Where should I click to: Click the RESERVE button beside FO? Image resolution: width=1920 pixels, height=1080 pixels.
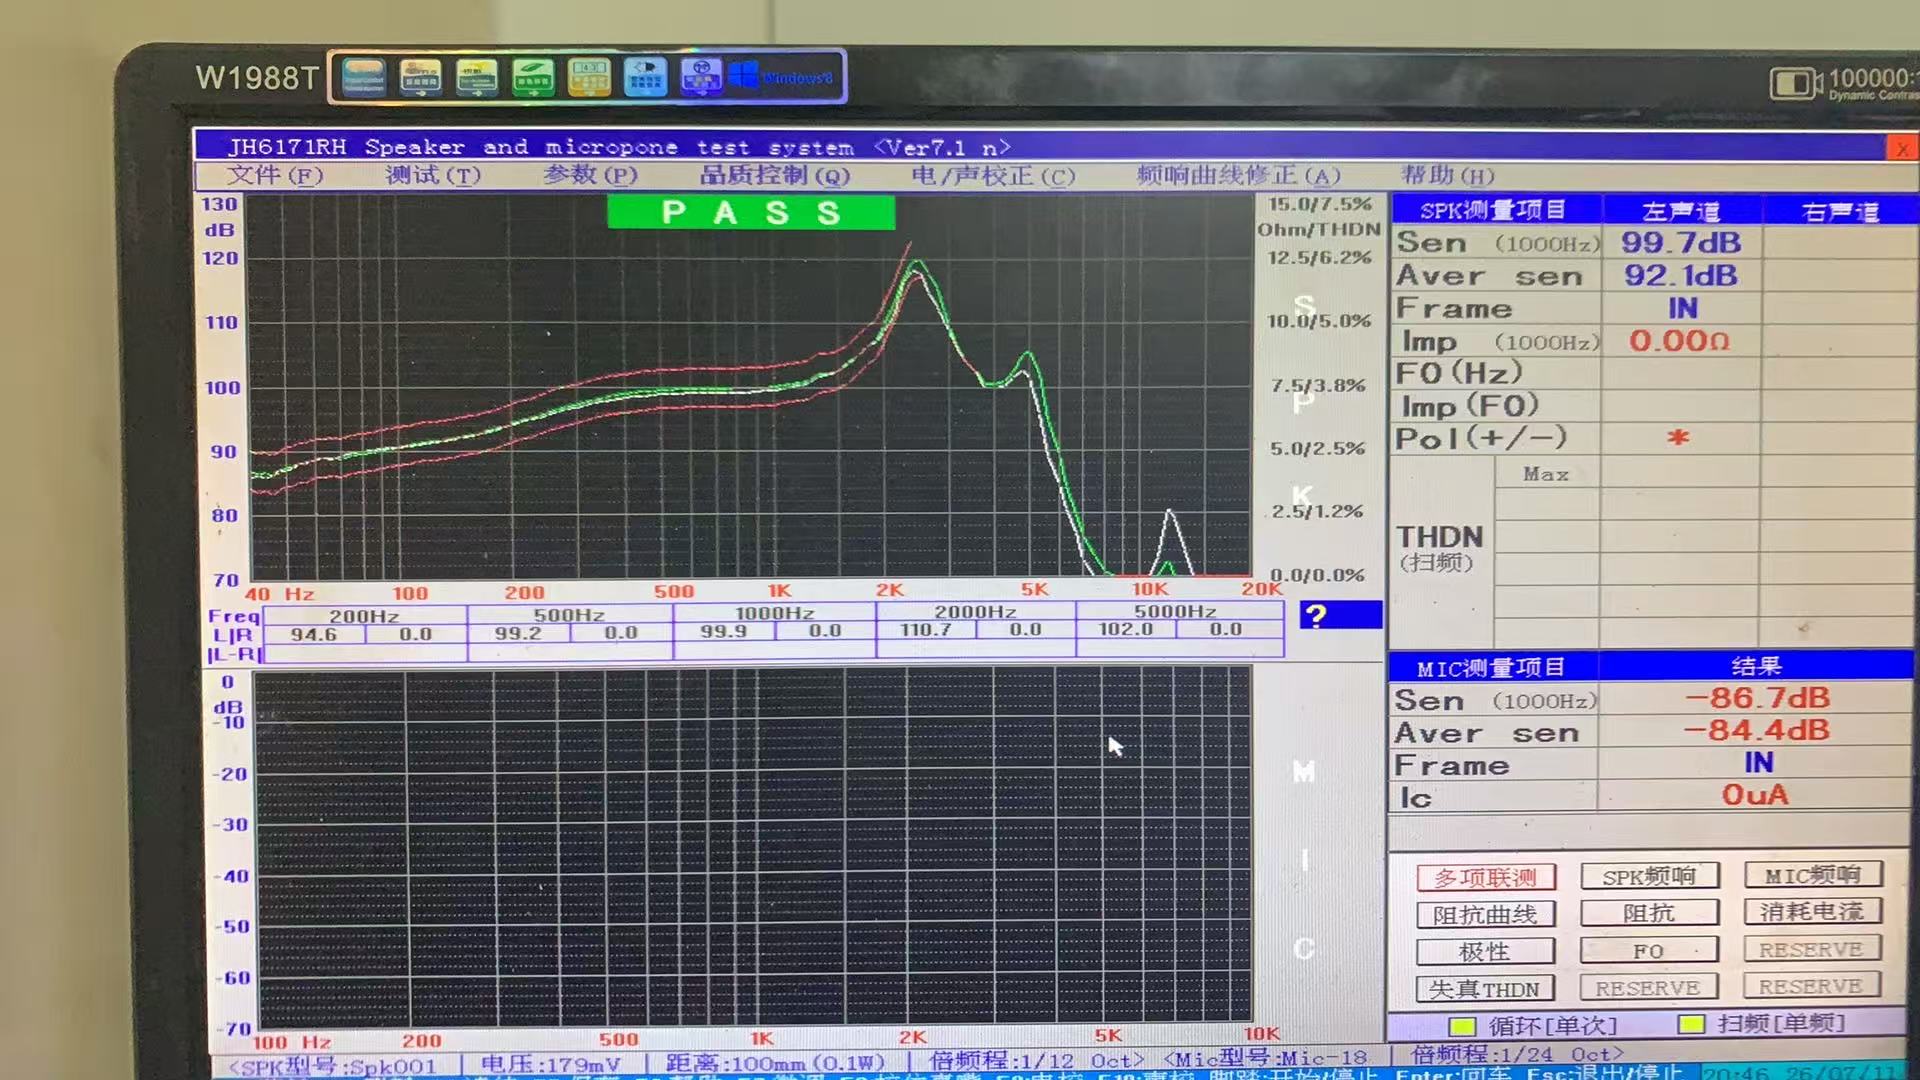coord(1811,949)
